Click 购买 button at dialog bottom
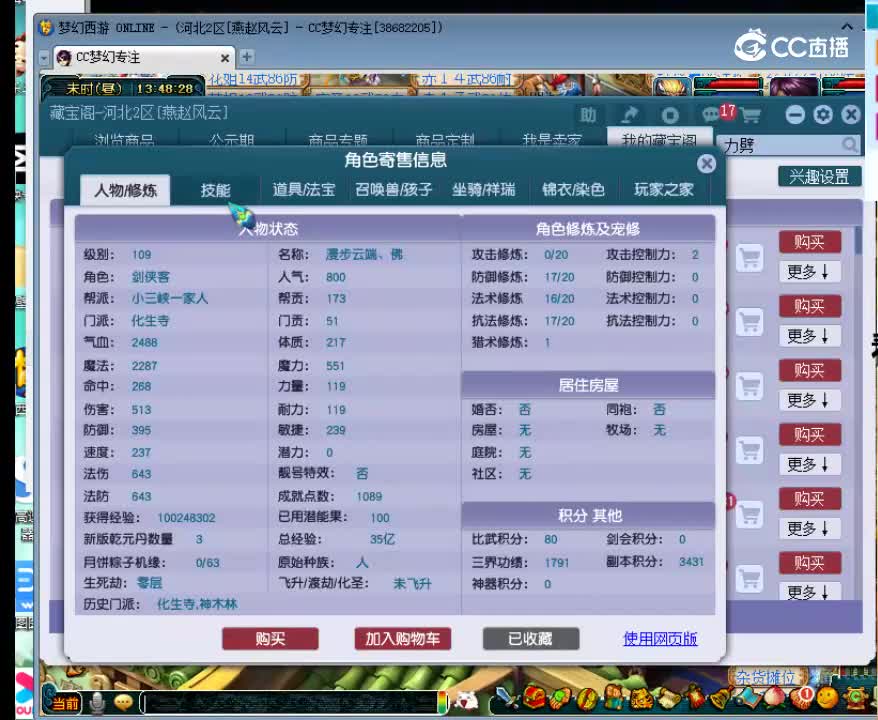Image resolution: width=878 pixels, height=720 pixels. click(270, 639)
